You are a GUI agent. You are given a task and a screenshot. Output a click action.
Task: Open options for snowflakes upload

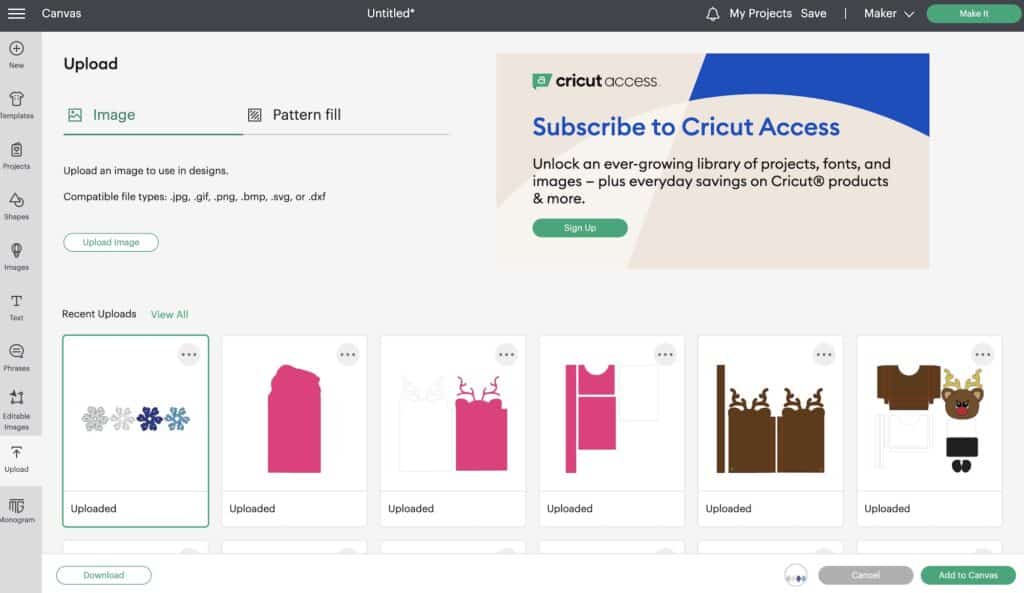(189, 355)
